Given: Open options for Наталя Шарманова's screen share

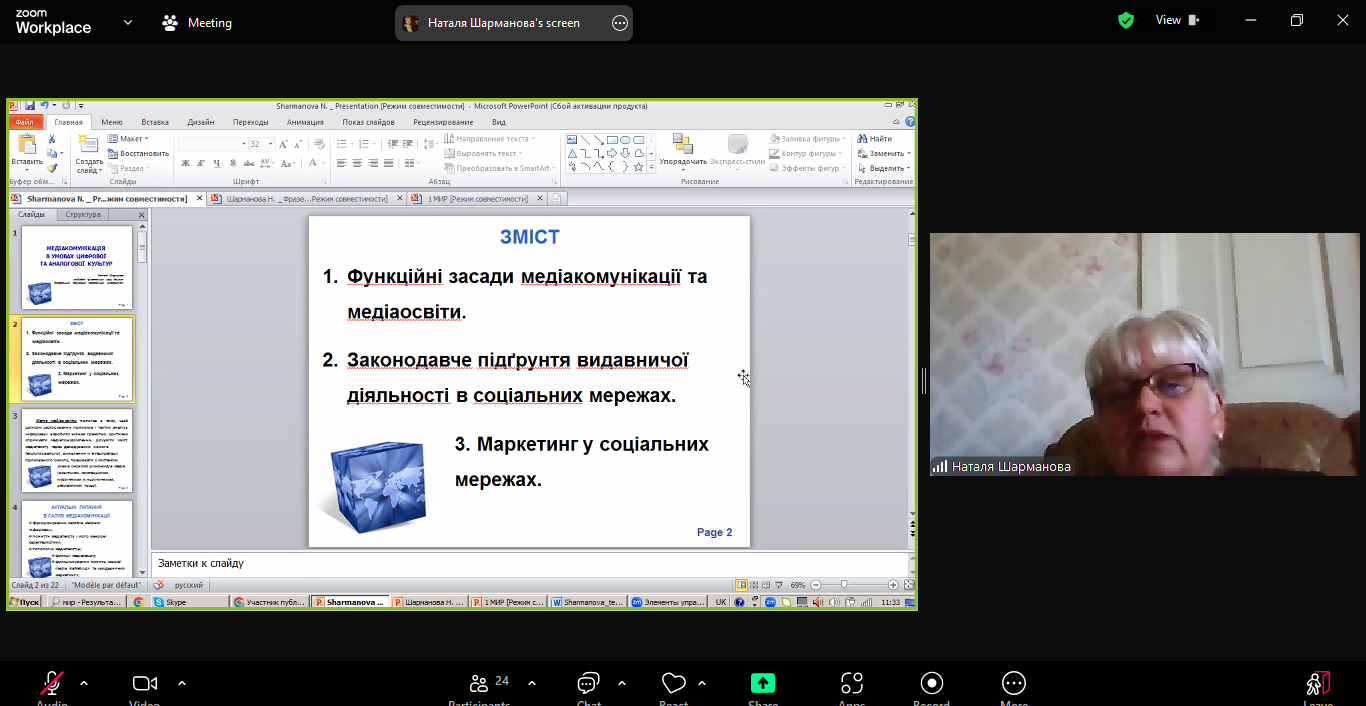Looking at the screenshot, I should (x=620, y=23).
